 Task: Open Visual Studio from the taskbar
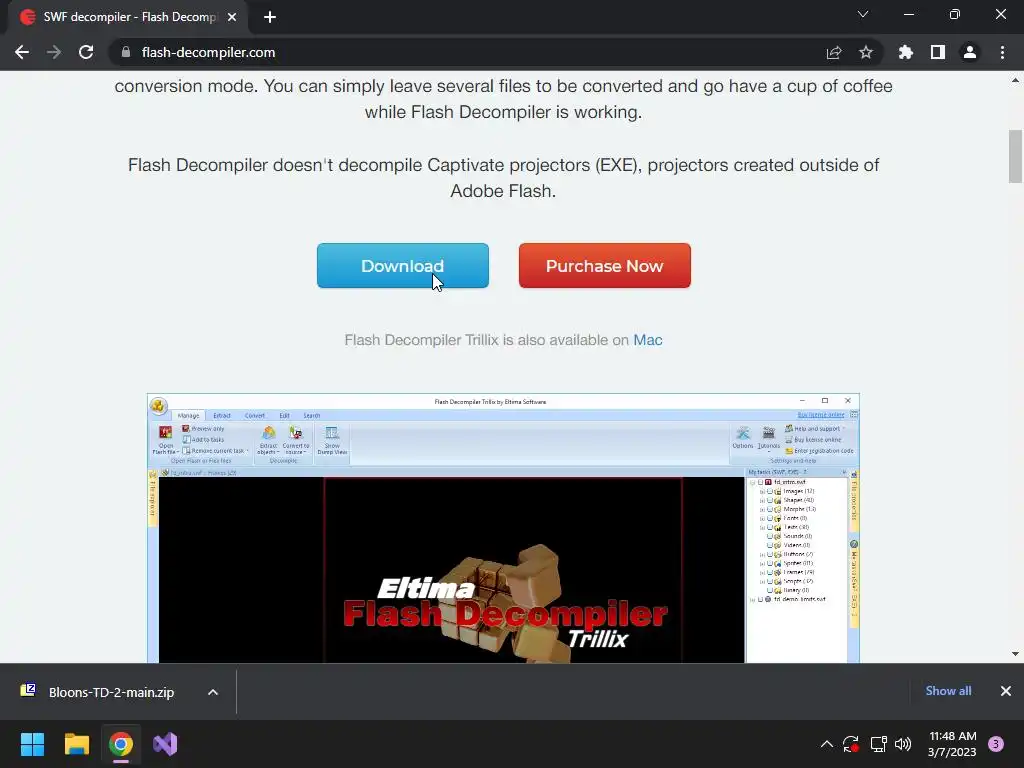point(165,744)
